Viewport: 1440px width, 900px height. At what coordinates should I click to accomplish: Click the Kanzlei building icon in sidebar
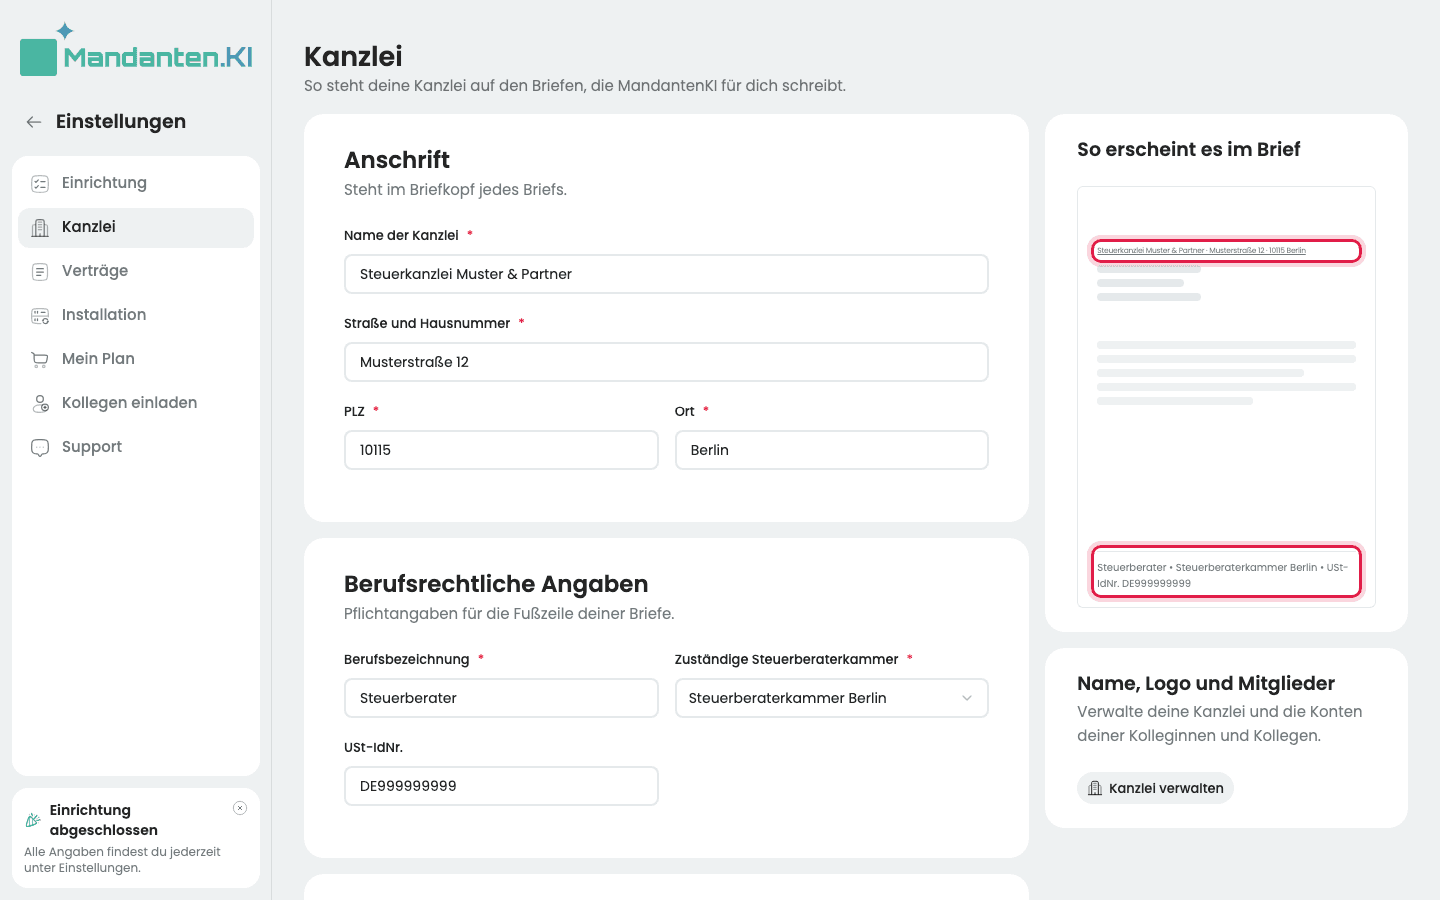[x=40, y=227]
